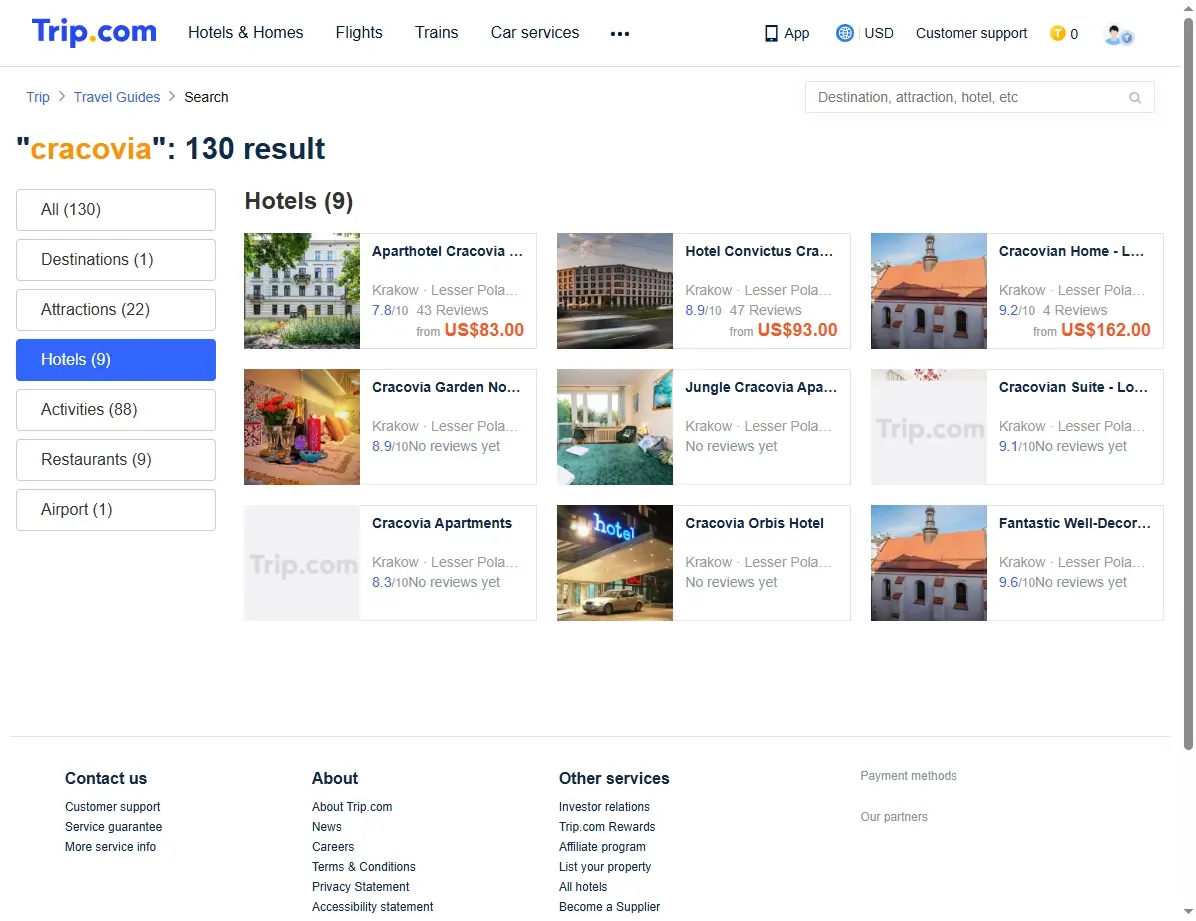Screen dimensions: 1196x921
Task: Open Hotel Convictus Cra... title
Action: click(759, 251)
